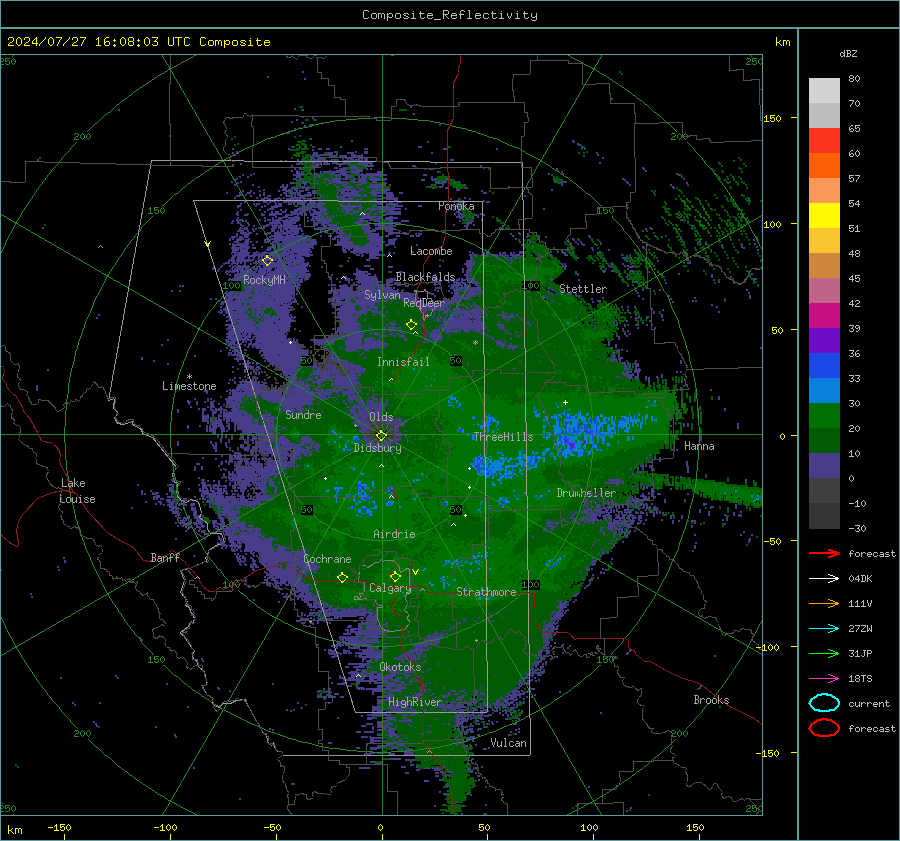Pick the red 60-65 dBZ swatch

click(824, 141)
